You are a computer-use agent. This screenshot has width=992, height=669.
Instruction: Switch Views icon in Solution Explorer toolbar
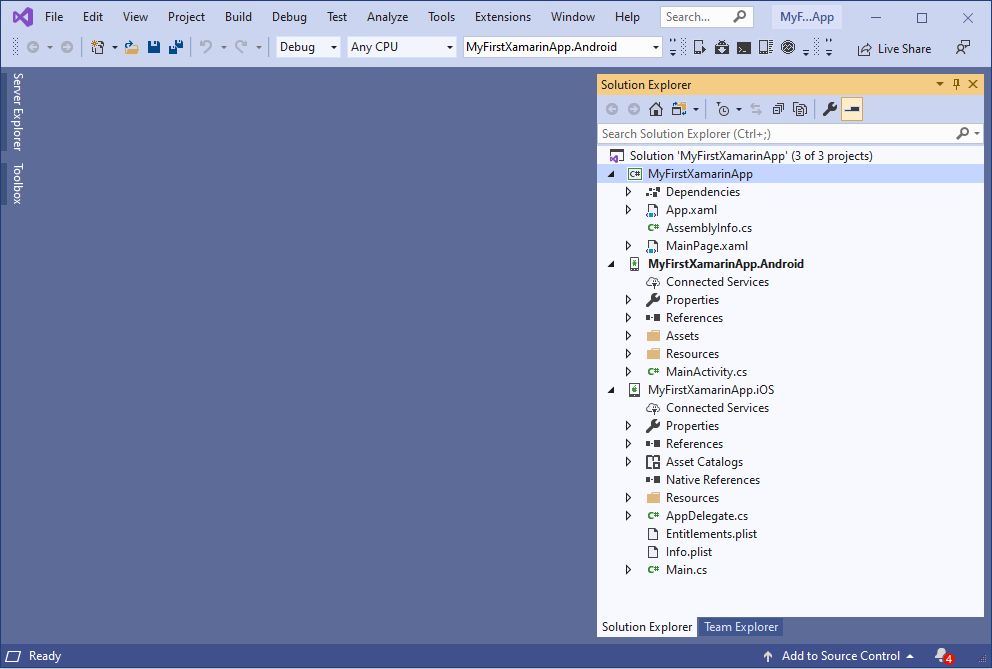(679, 109)
